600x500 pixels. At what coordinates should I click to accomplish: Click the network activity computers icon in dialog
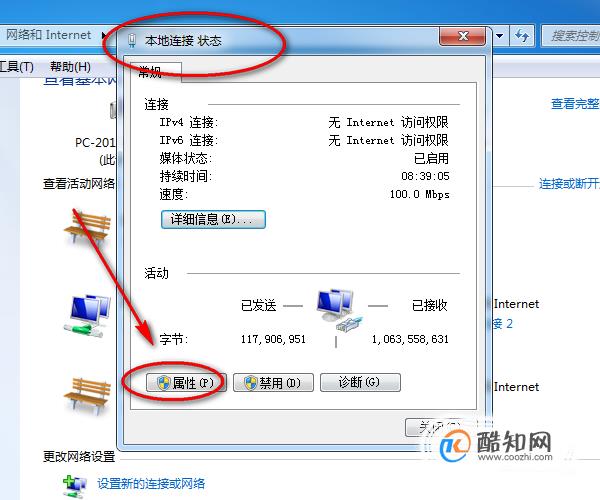(x=339, y=310)
